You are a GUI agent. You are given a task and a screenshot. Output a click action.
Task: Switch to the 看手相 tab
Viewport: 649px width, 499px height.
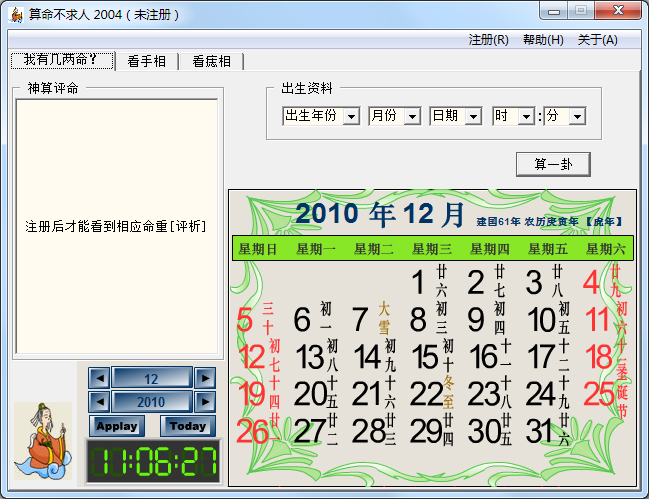(147, 61)
